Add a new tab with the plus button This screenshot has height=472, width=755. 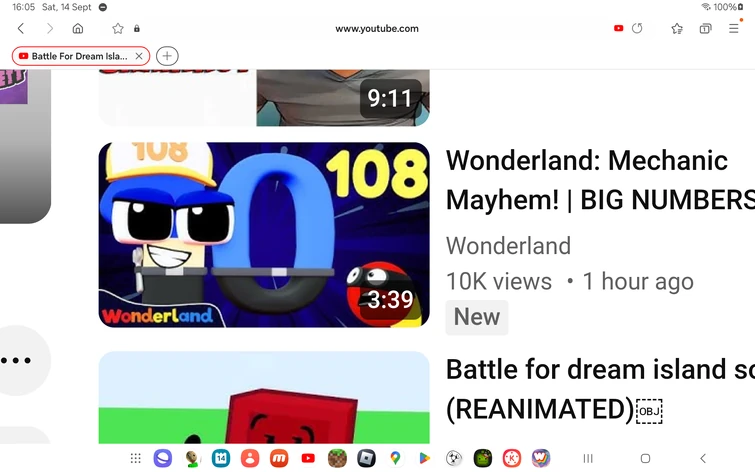pos(167,56)
